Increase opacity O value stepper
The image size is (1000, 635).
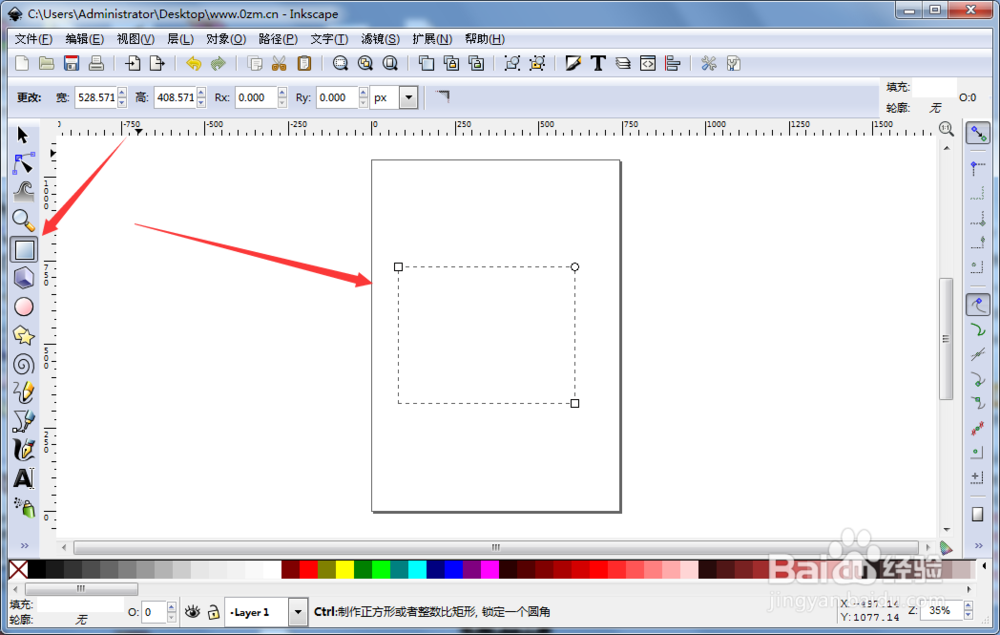172,607
